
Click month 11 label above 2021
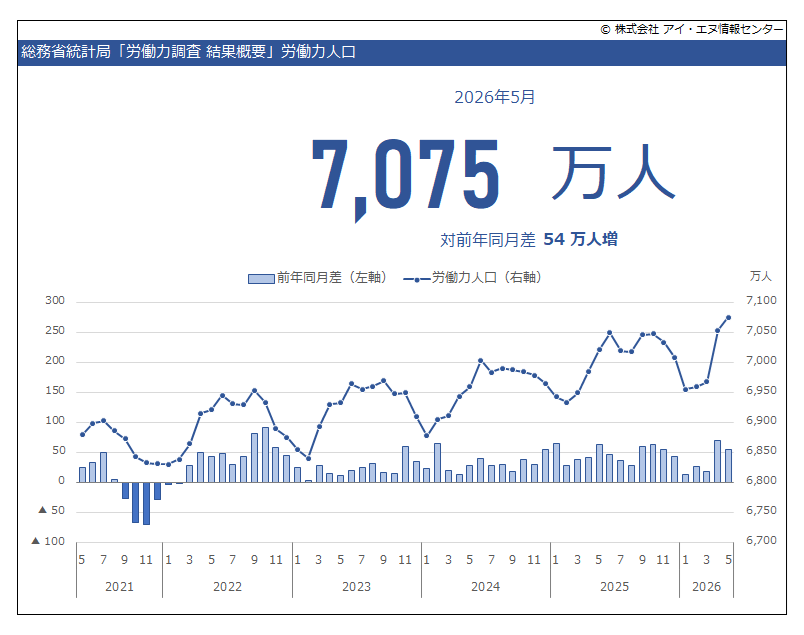146,560
